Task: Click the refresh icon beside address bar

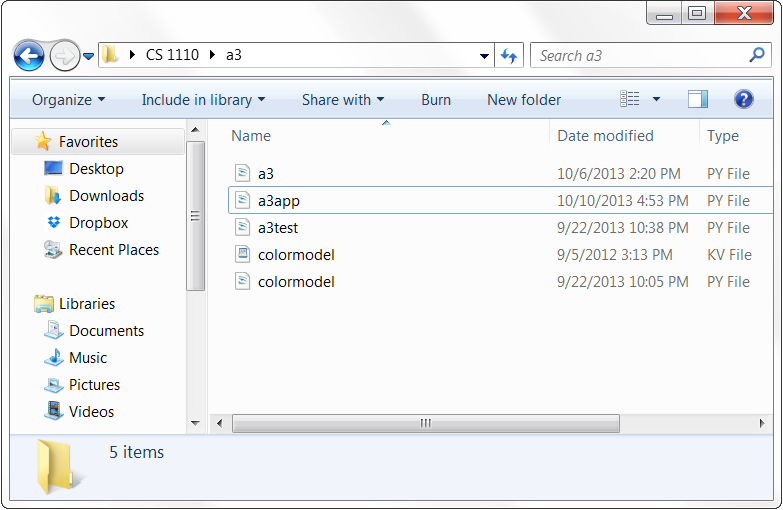Action: tap(509, 56)
